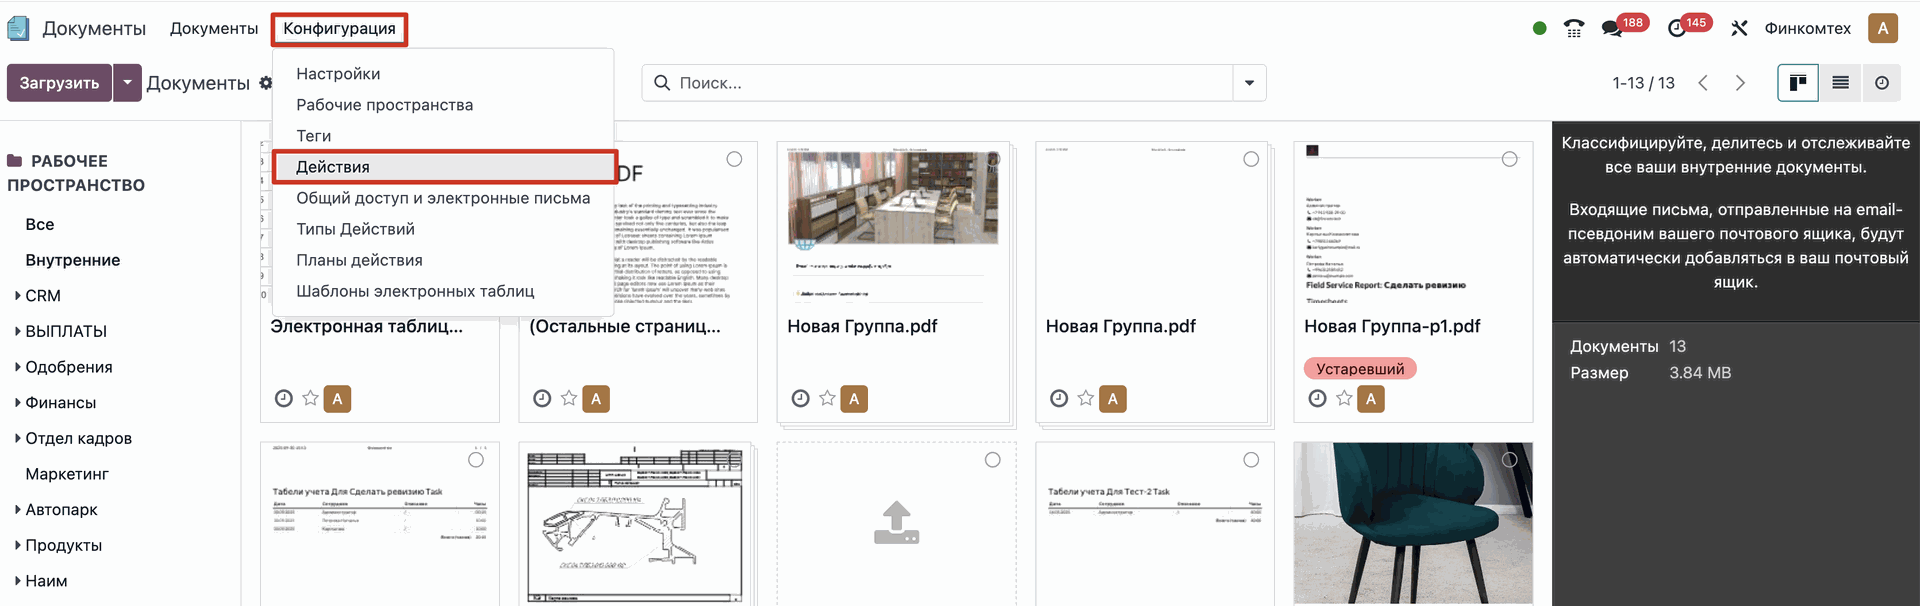Image resolution: width=1920 pixels, height=606 pixels.
Task: Select the Новая Группа-p1.pdf document circle
Action: 1509,159
